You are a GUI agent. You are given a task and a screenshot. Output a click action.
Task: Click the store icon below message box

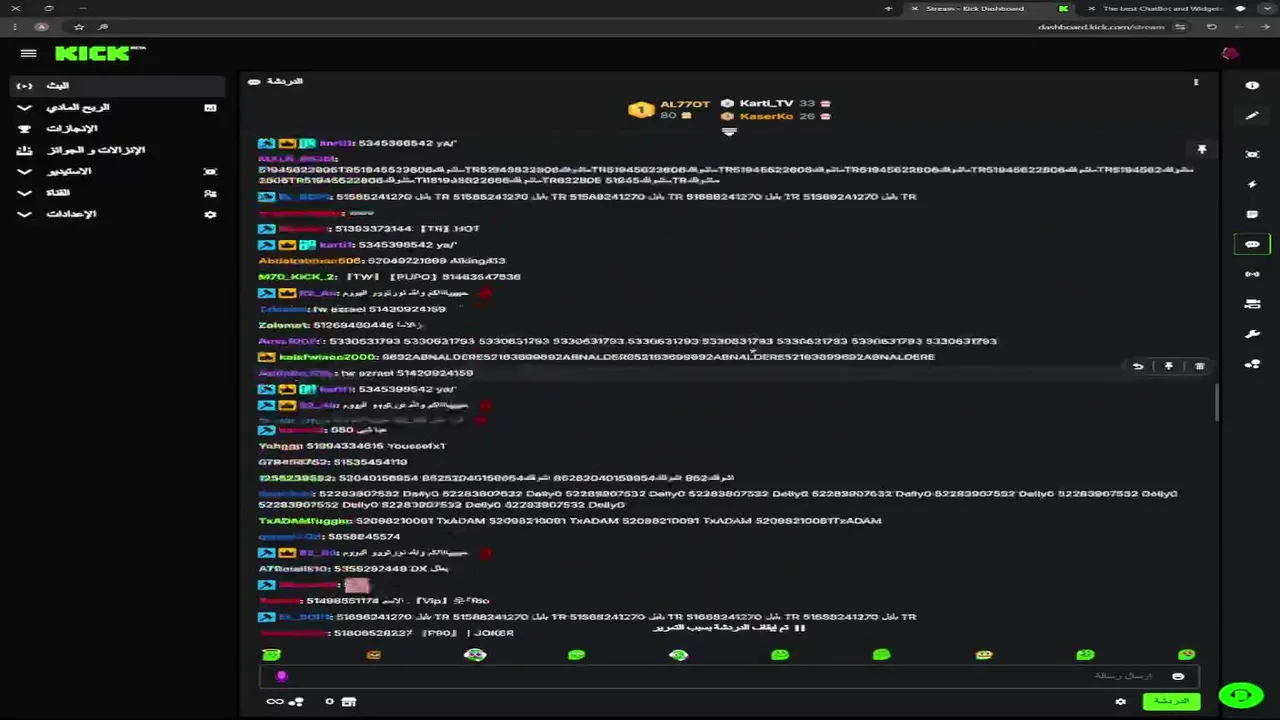tap(349, 702)
